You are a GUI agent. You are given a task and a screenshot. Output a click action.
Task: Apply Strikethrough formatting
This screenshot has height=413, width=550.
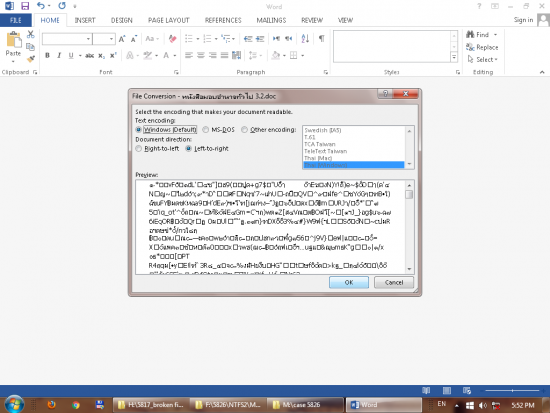coord(89,55)
